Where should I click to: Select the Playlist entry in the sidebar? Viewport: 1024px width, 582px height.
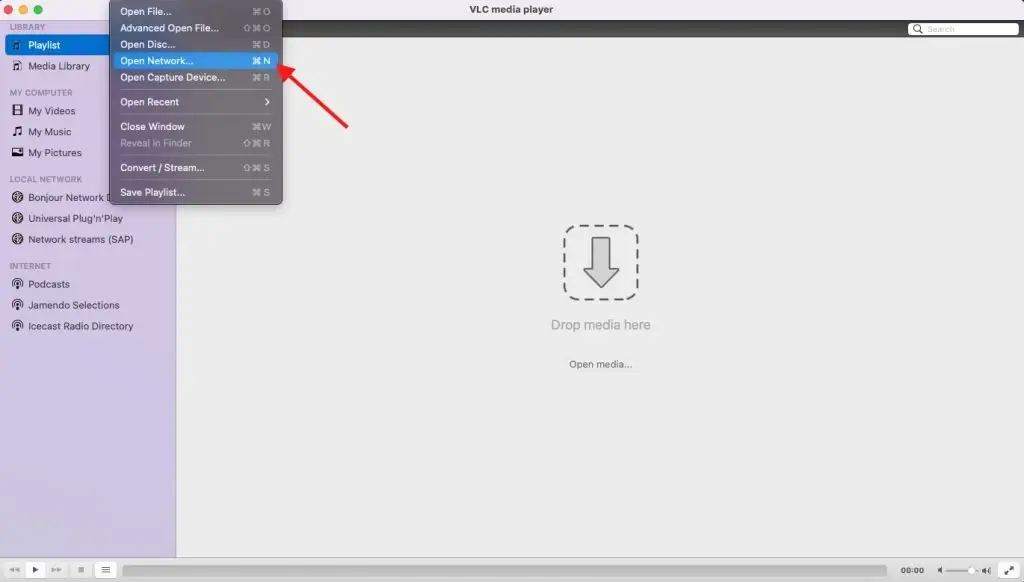[x=43, y=44]
